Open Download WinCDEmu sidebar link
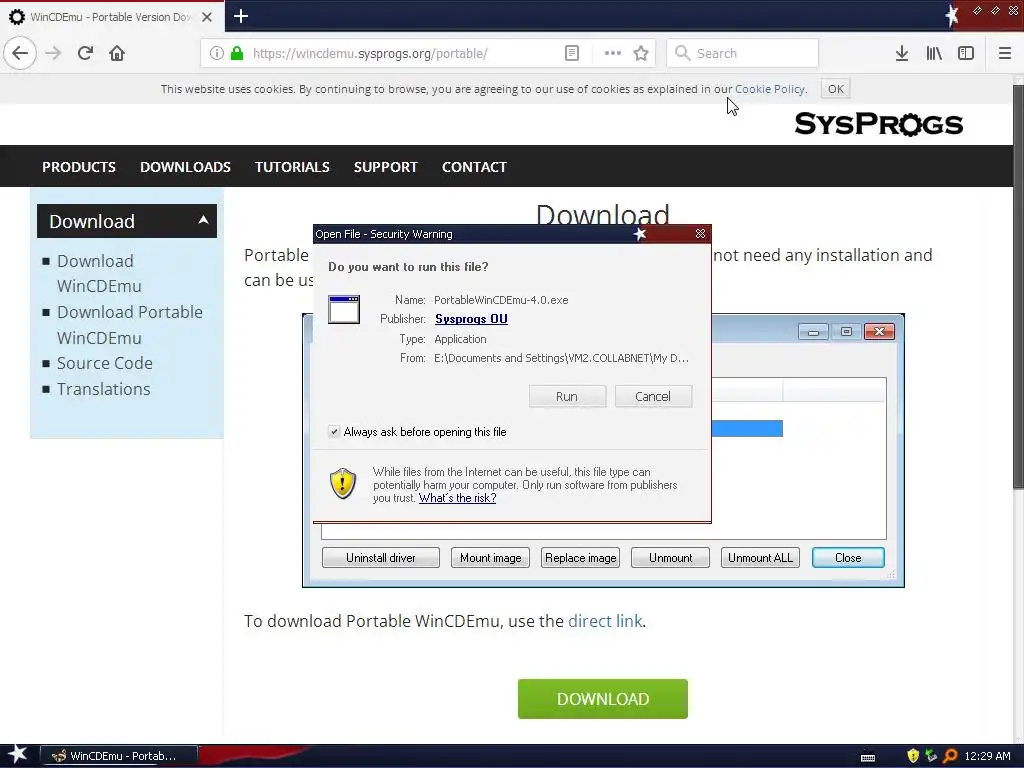The width and height of the screenshot is (1024, 768). click(x=99, y=274)
